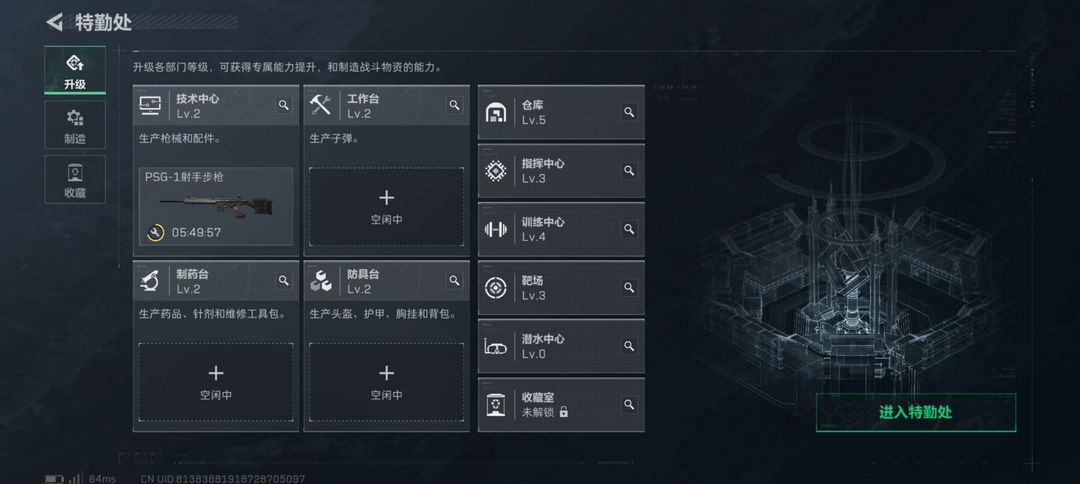
Task: Open PSG-1射手步枪 production thumbnail
Action: [216, 206]
